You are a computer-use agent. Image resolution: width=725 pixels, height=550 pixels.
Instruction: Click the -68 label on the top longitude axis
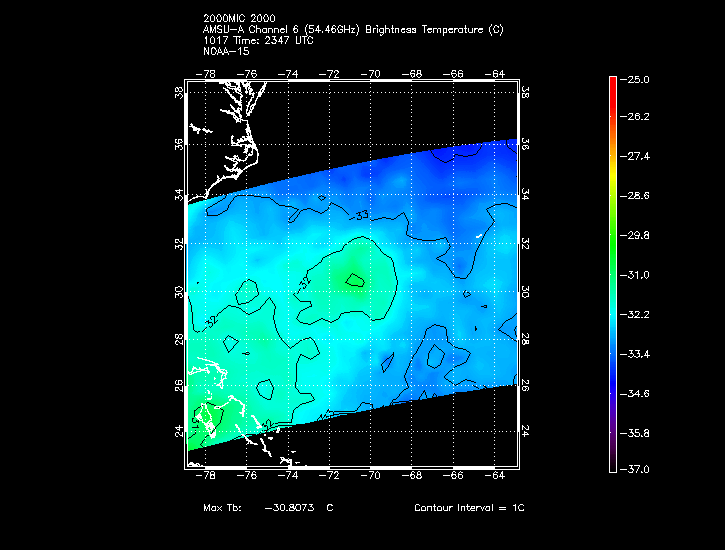tap(412, 74)
